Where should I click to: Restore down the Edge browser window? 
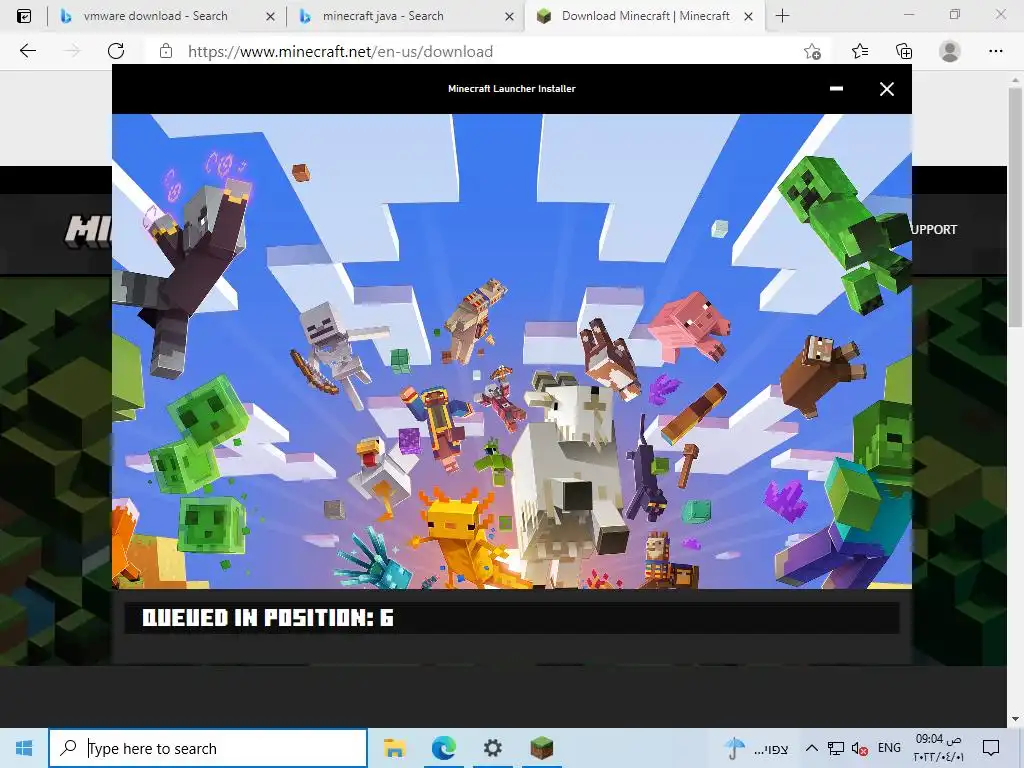pyautogui.click(x=955, y=14)
